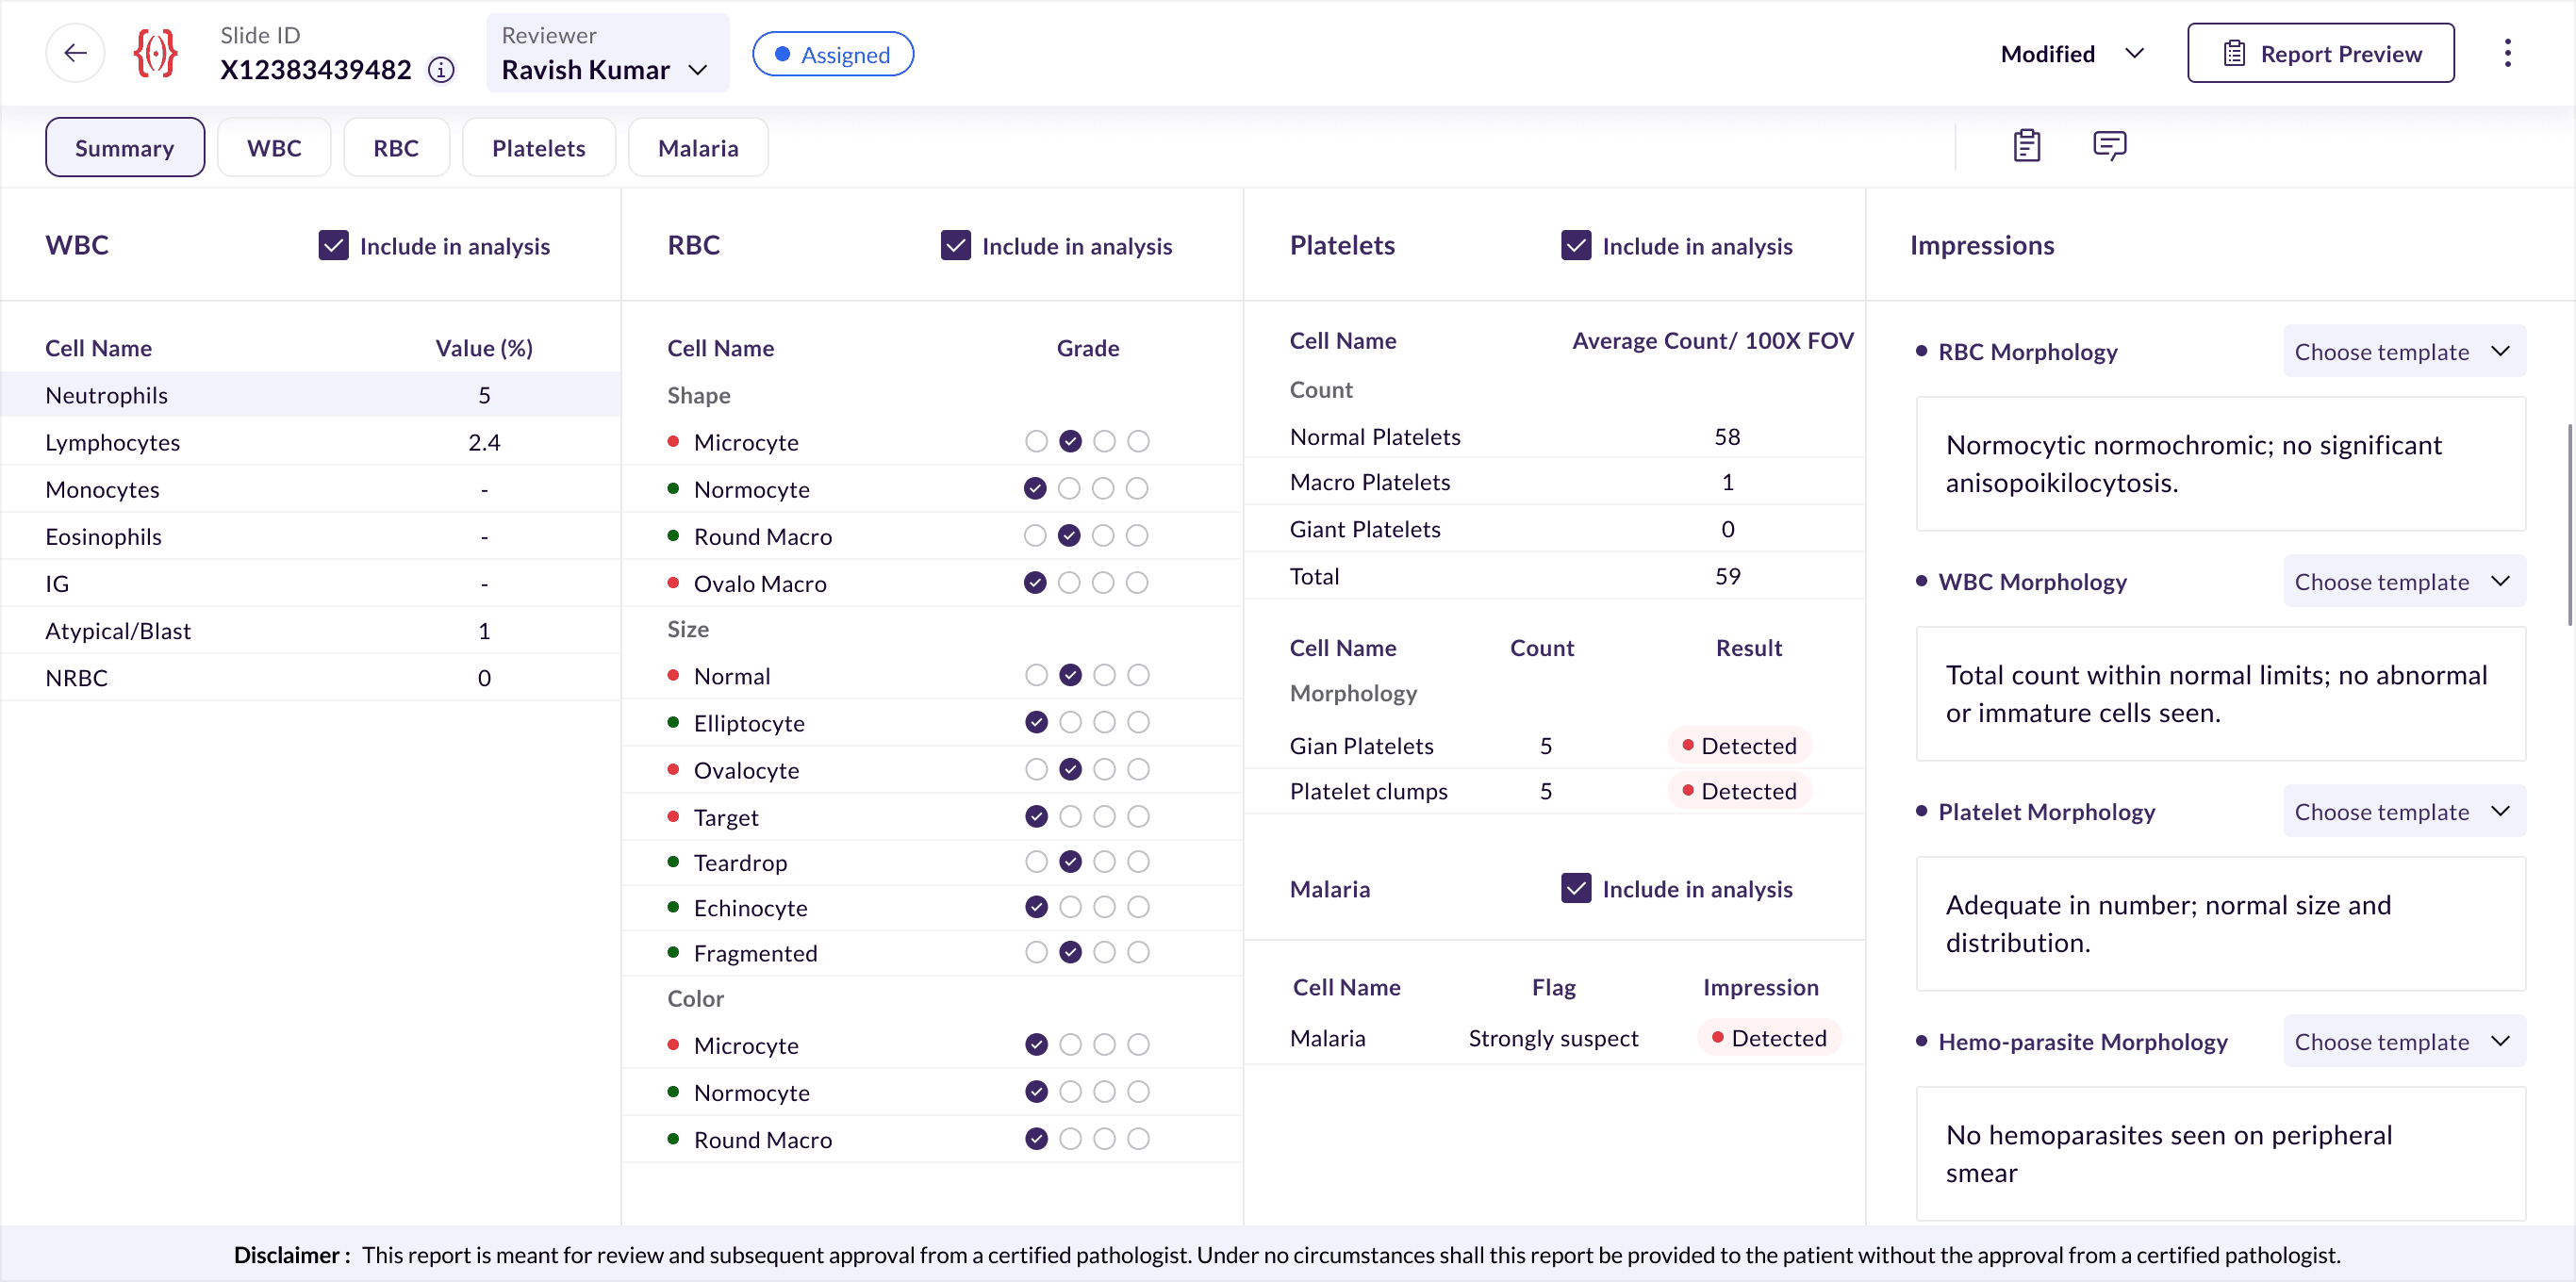Toggle Malaria Include in analysis checkbox

click(x=1576, y=889)
